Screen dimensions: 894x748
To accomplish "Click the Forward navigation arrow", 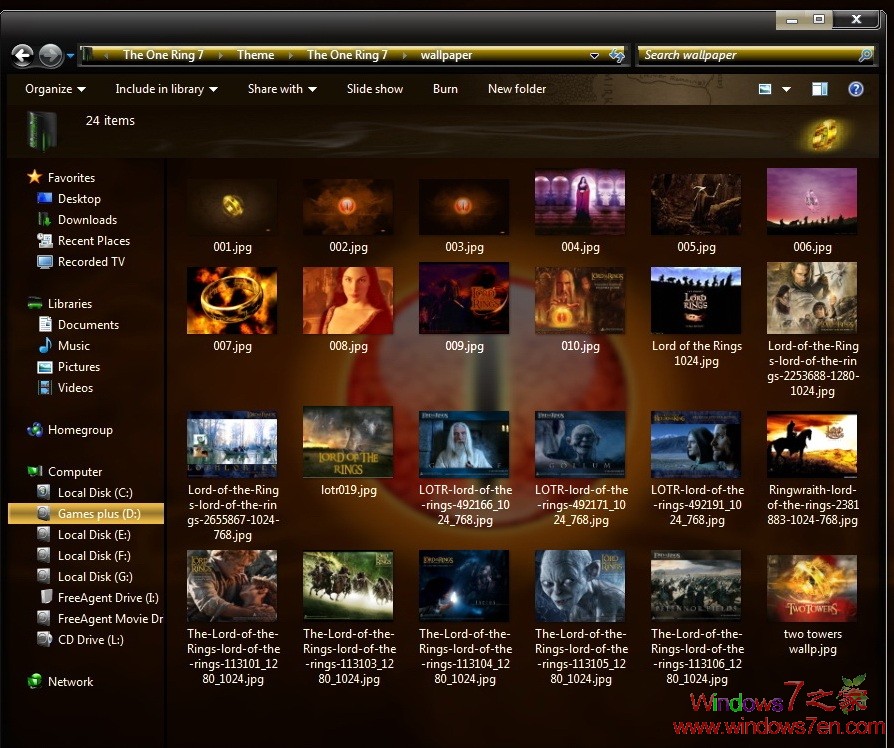I will pyautogui.click(x=48, y=55).
